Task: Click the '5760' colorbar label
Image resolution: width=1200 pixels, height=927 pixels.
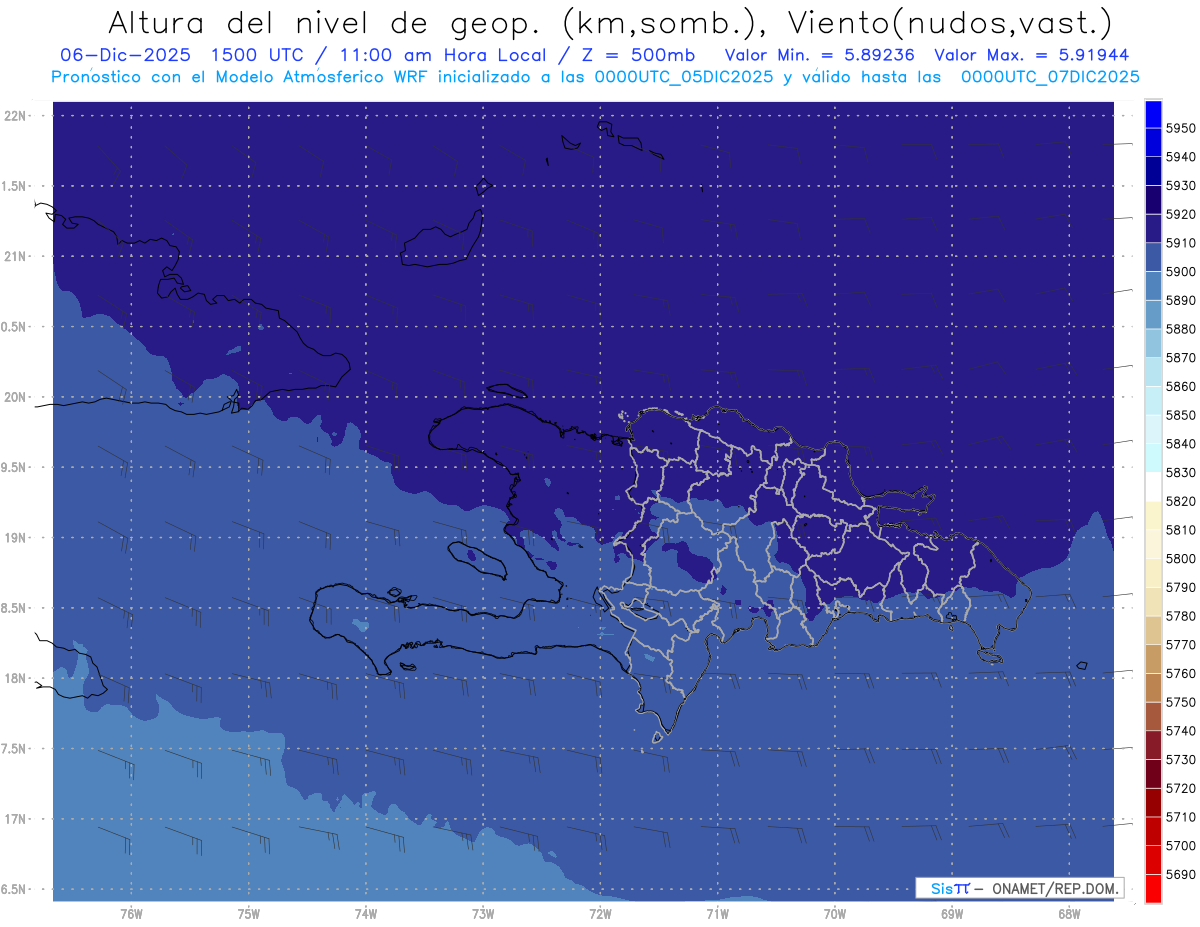Action: 1181,673
